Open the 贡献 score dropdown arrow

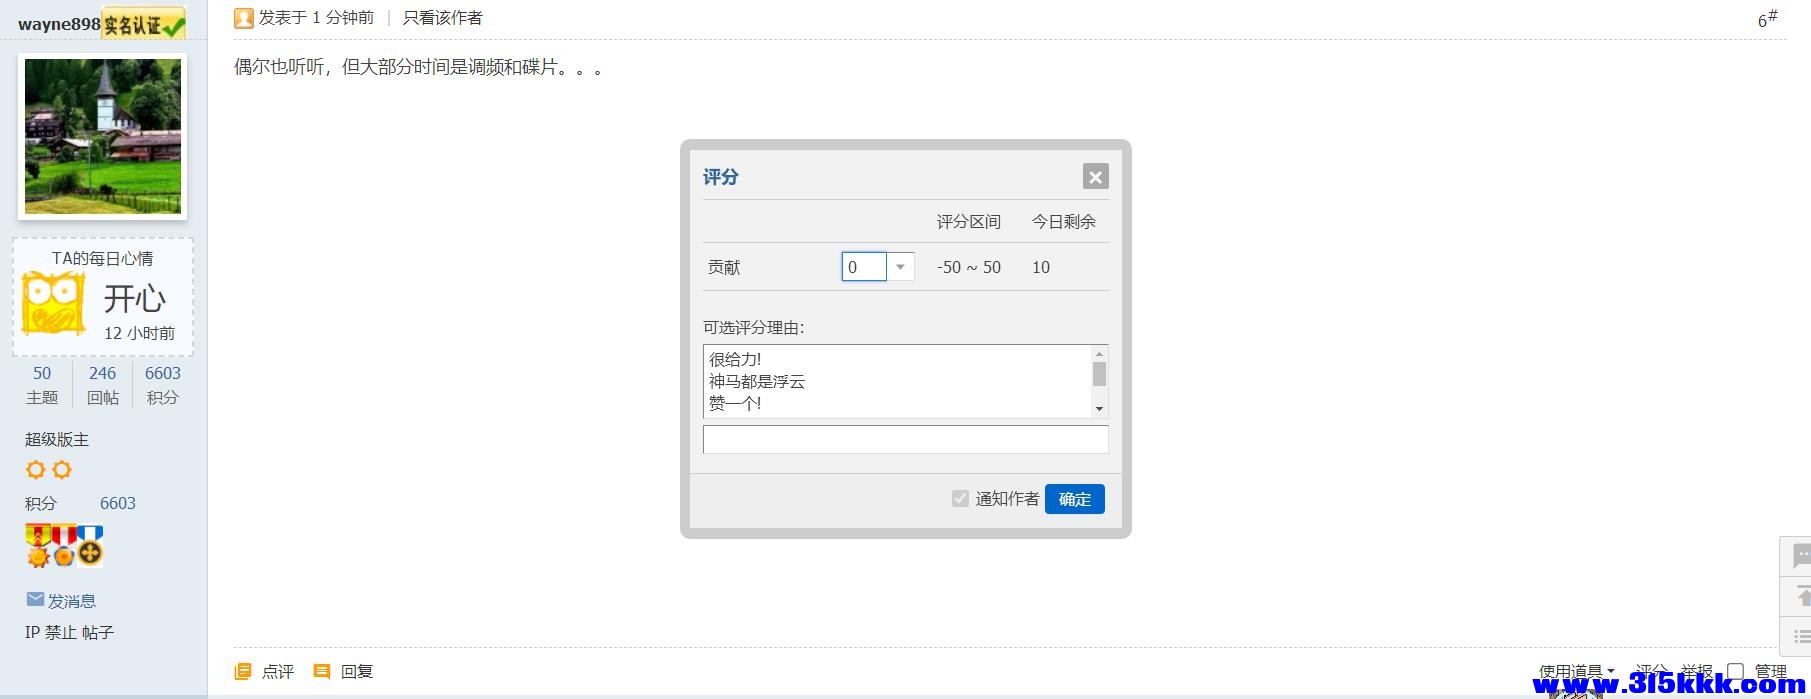click(x=900, y=267)
